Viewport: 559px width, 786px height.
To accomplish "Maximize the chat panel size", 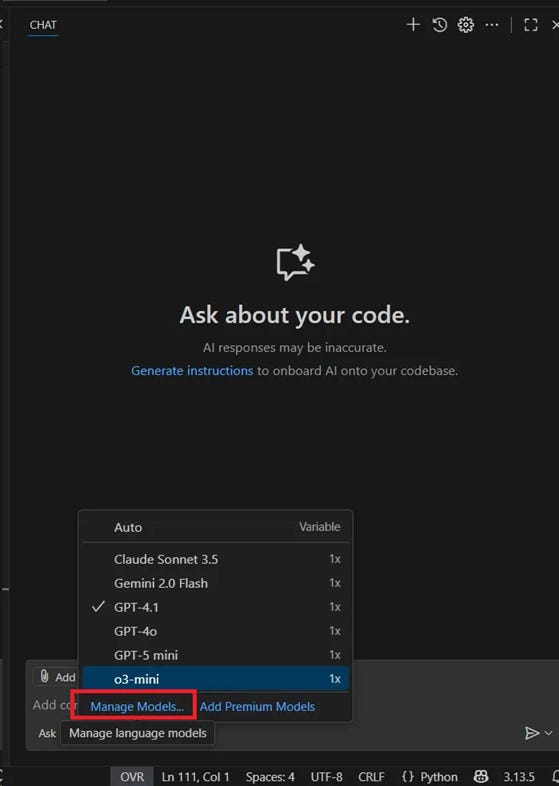I will (x=531, y=25).
